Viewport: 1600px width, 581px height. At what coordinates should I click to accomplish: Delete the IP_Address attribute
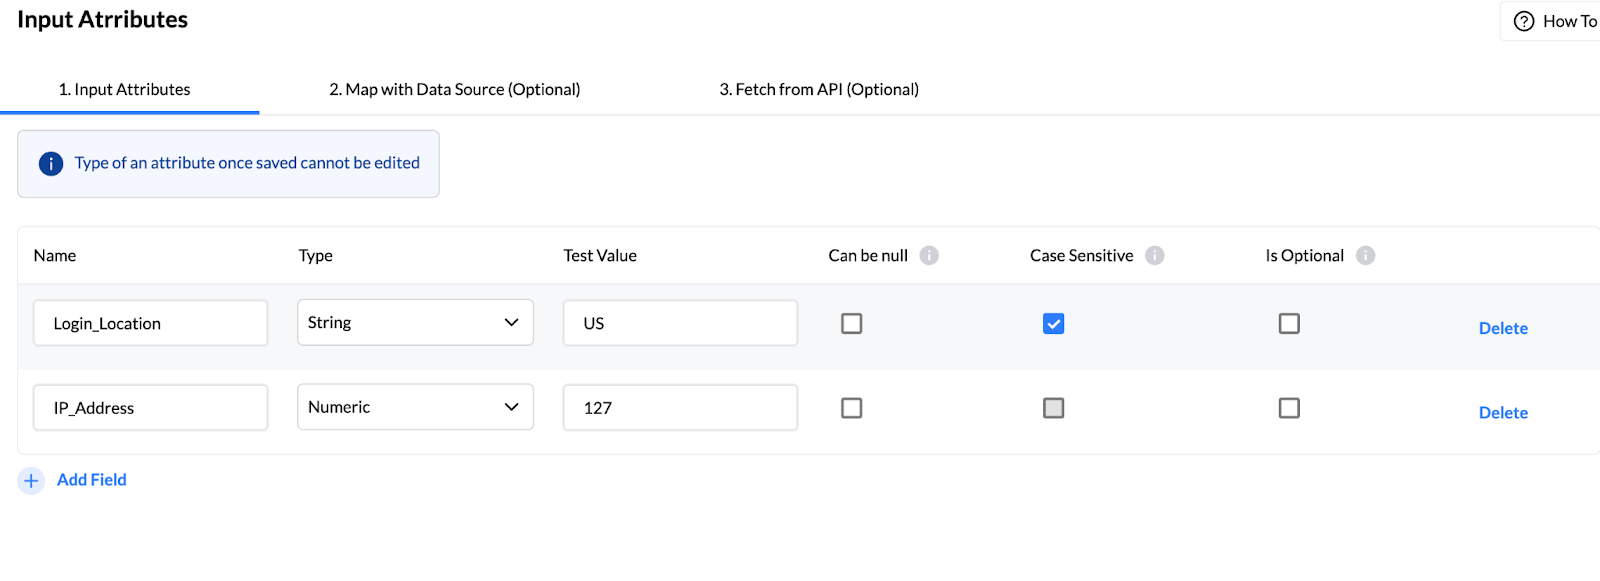click(1503, 412)
